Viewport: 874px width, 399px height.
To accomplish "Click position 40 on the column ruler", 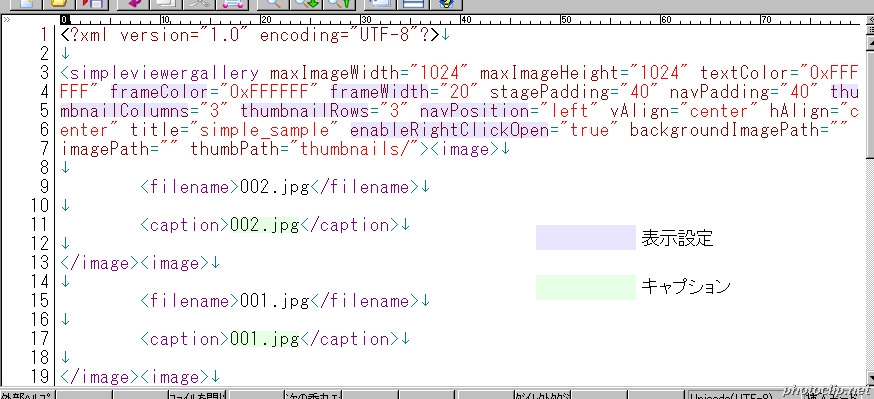I will click(x=465, y=20).
